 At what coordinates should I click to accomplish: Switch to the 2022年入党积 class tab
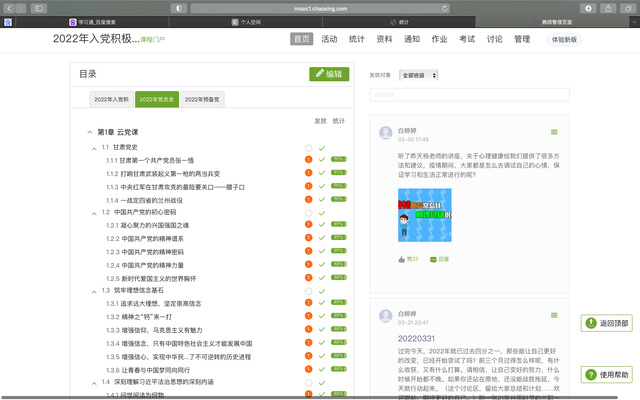111,99
